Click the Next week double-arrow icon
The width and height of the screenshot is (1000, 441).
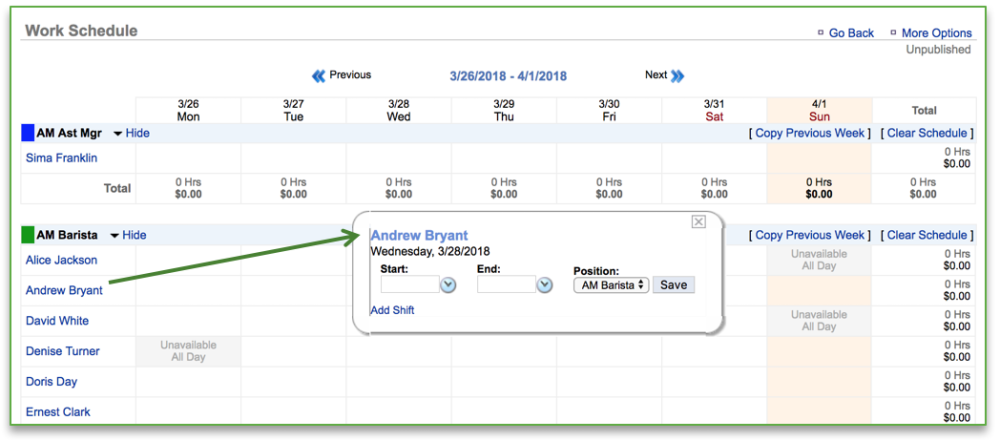pos(678,75)
